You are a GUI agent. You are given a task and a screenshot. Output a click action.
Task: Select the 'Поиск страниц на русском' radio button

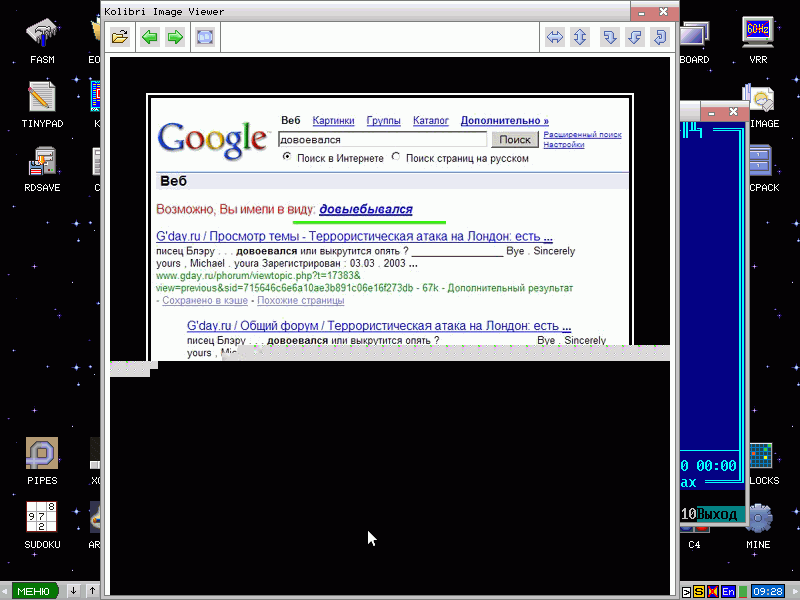pos(396,157)
